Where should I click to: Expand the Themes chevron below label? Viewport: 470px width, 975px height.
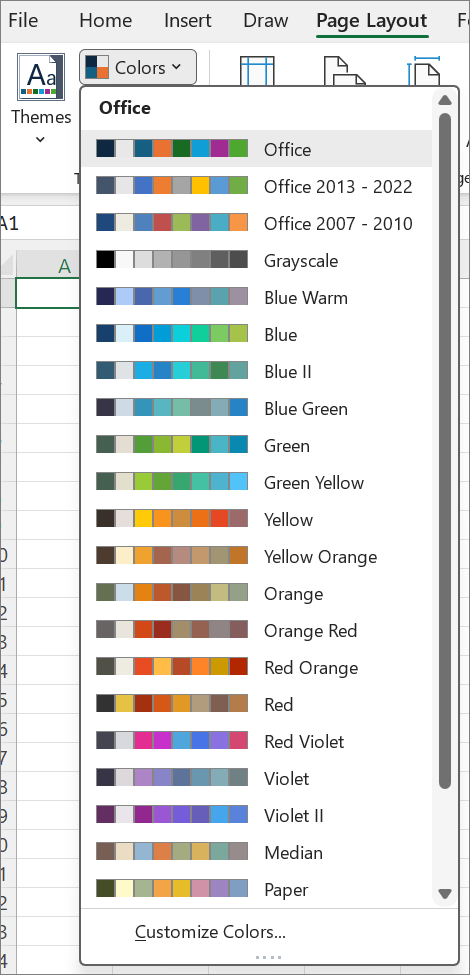point(40,140)
